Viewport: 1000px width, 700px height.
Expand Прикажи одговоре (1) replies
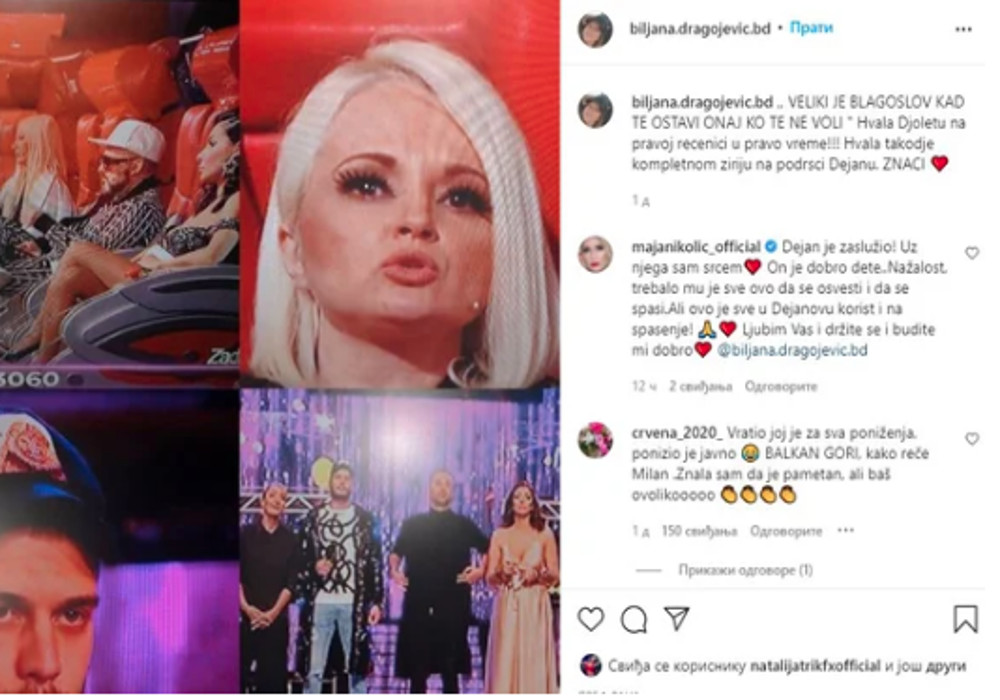745,570
